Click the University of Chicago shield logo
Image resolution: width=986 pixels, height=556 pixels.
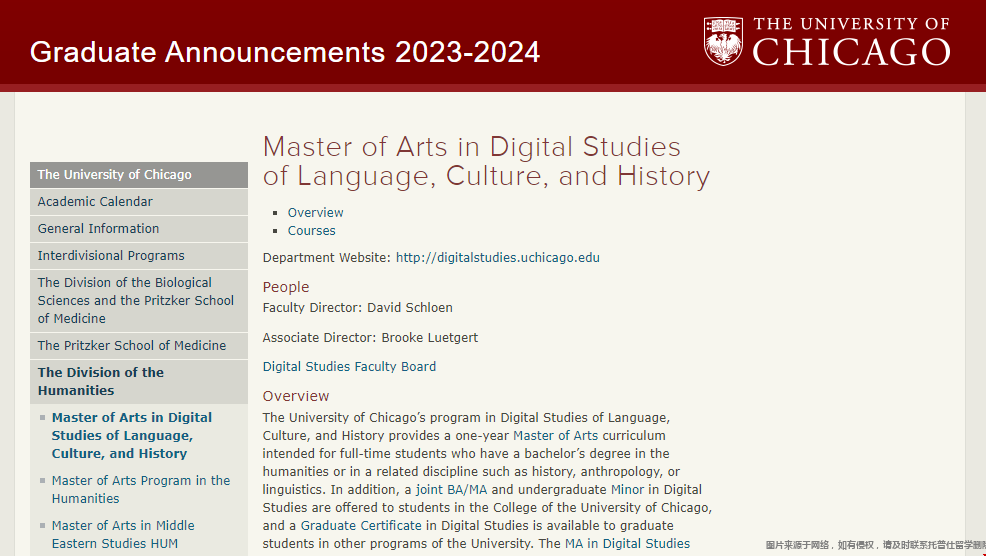(x=723, y=41)
